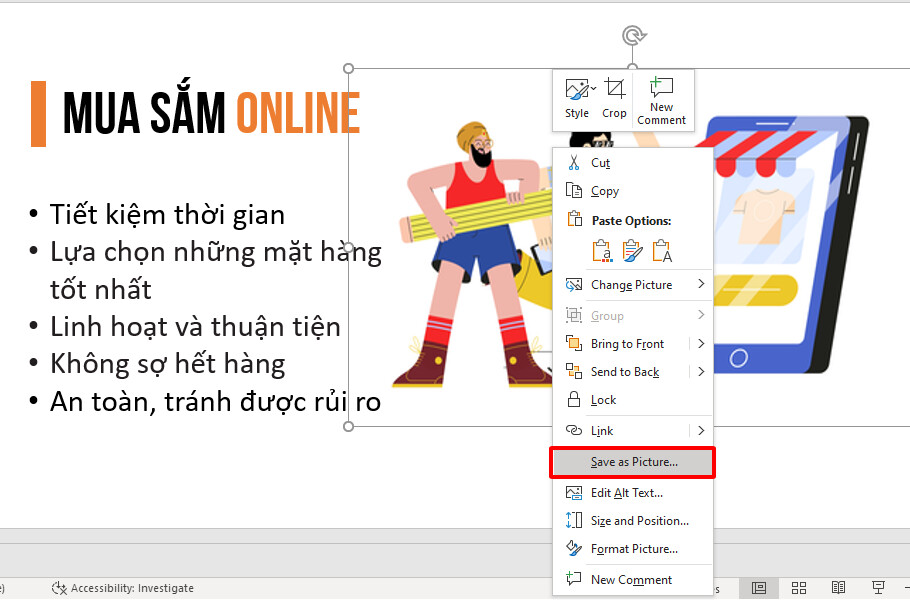Start the Slide Show from the status bar
Viewport: 910px width, 600px height.
coord(877,588)
